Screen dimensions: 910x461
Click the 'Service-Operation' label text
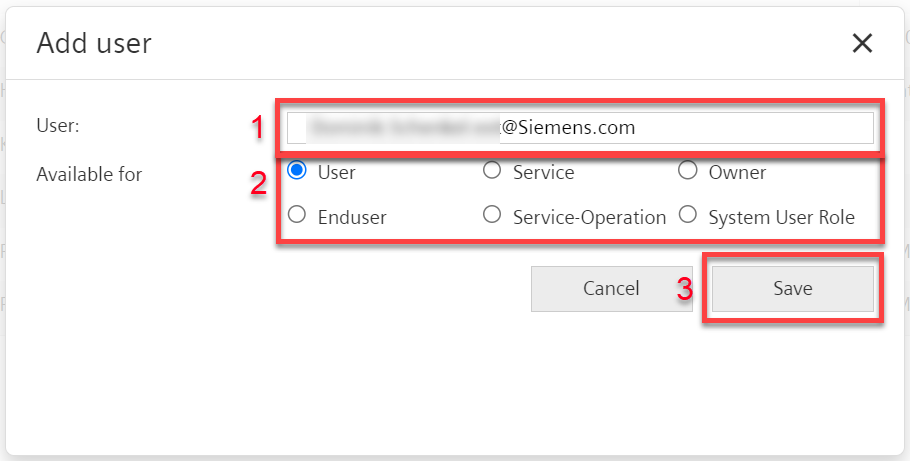point(589,217)
